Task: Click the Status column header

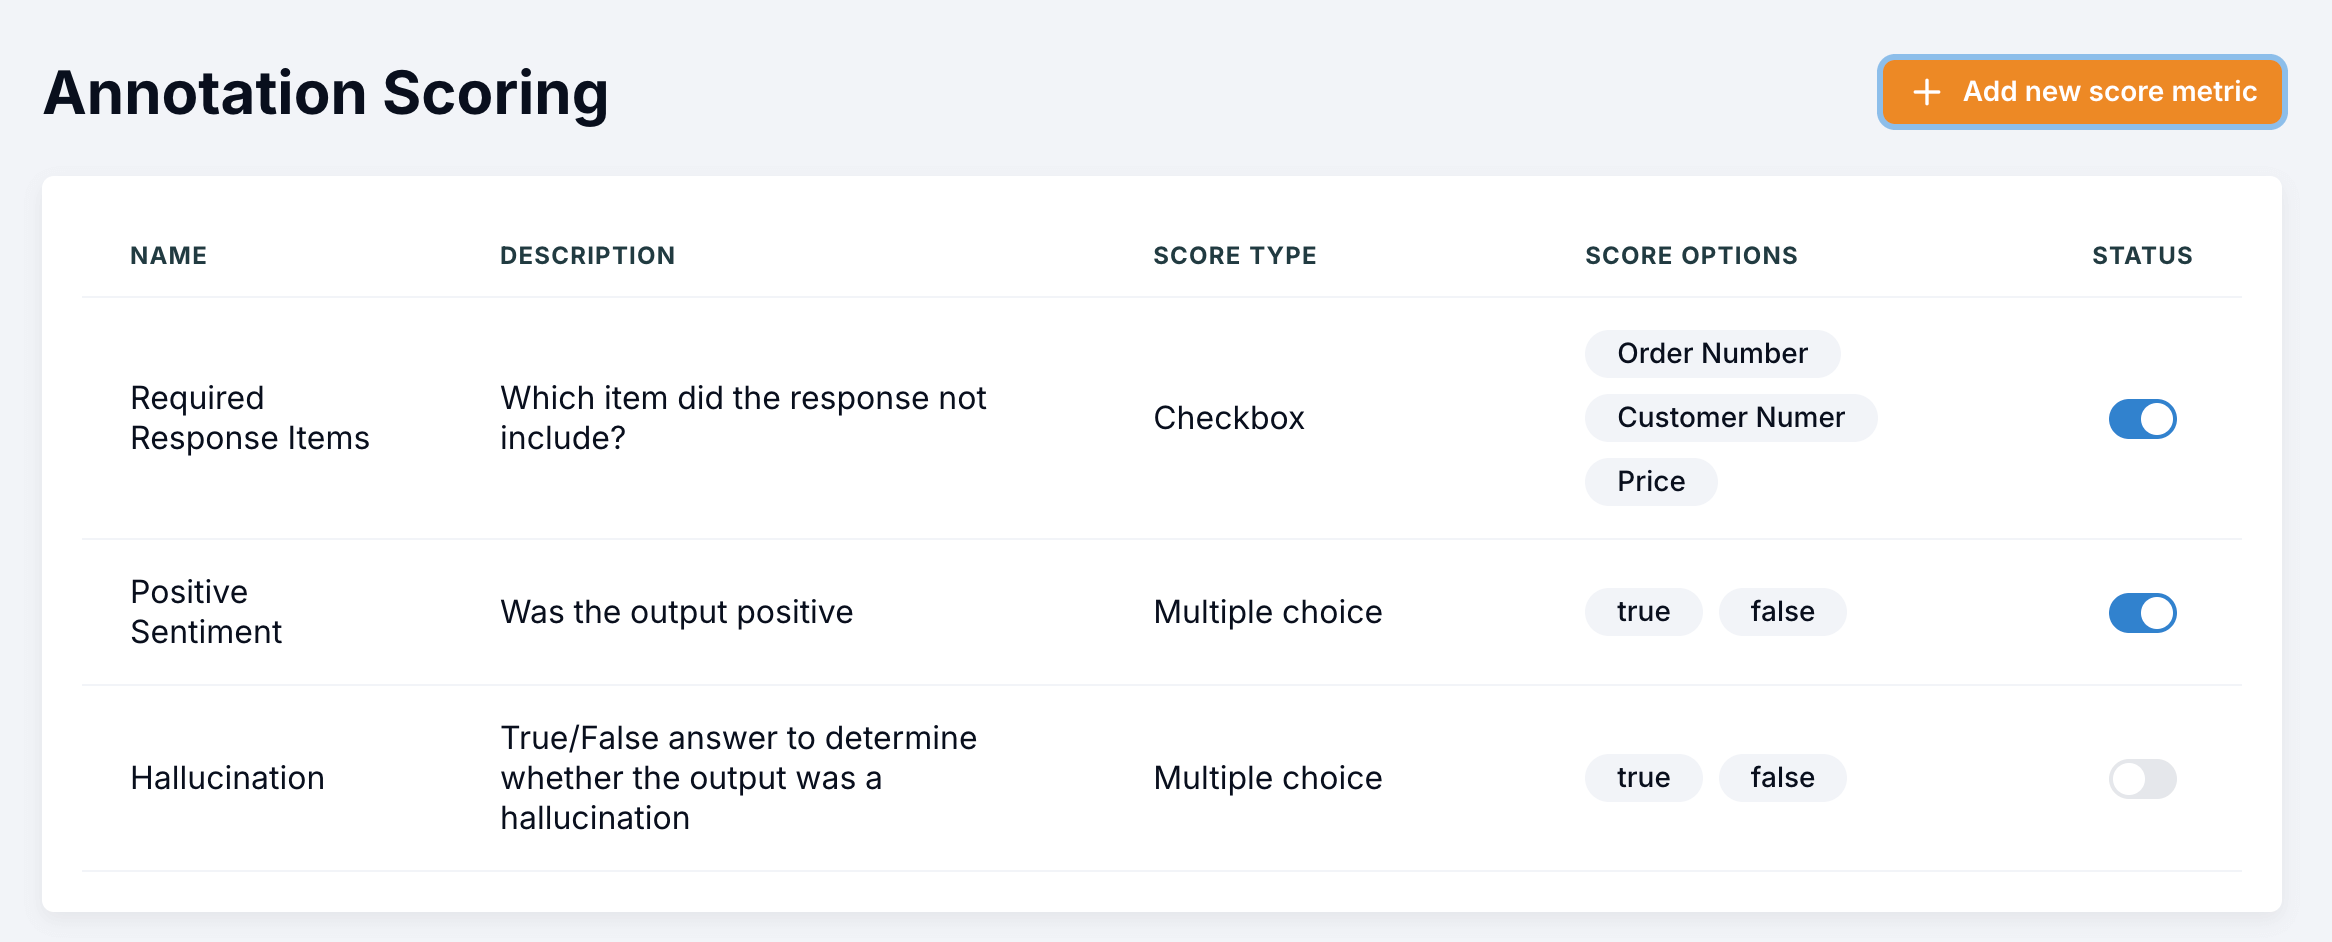Action: [2142, 256]
